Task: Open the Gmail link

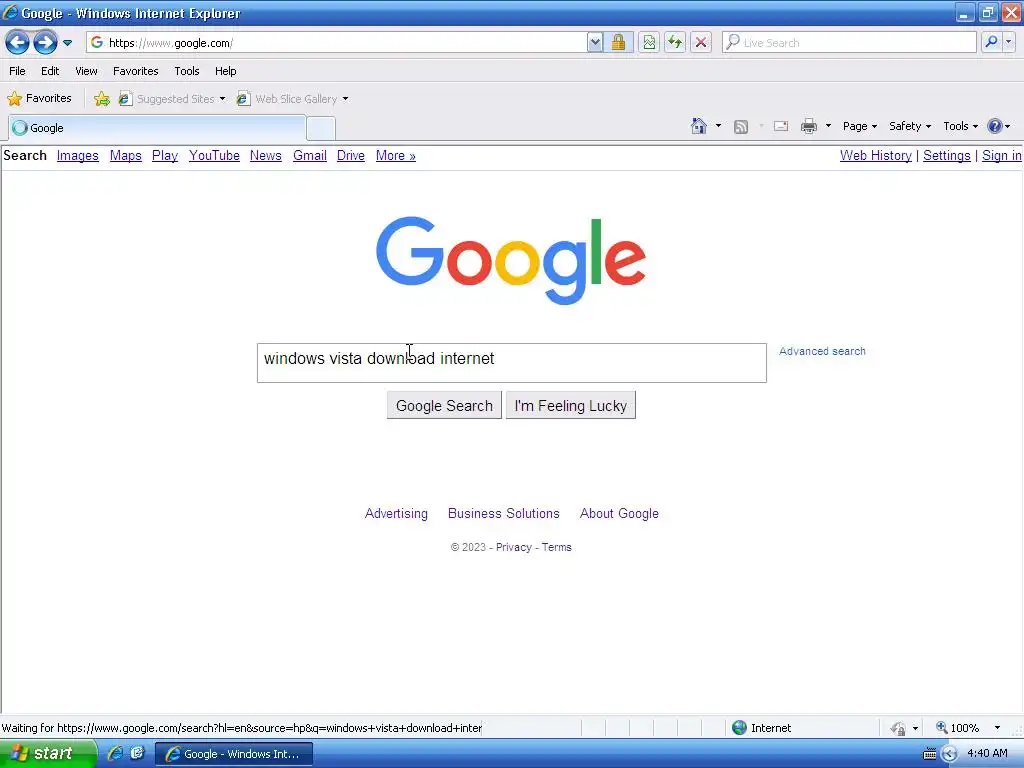Action: click(310, 155)
